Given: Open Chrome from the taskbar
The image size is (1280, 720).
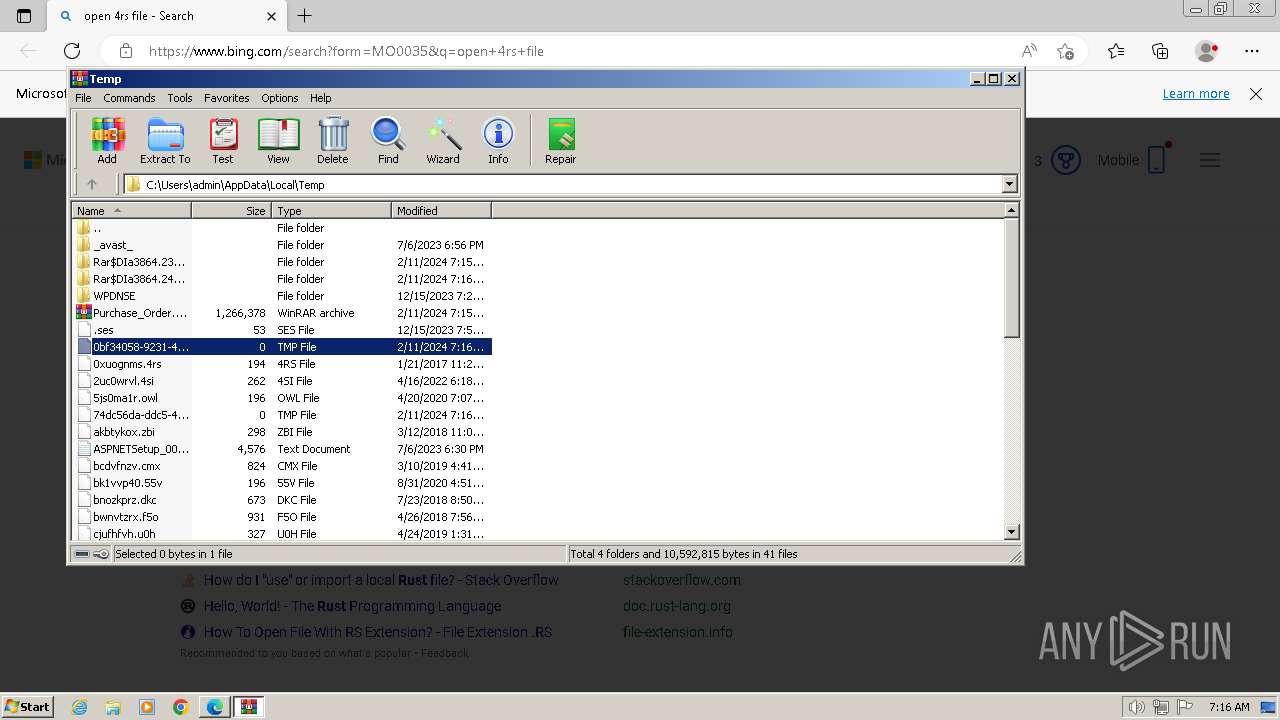Looking at the screenshot, I should [x=181, y=707].
